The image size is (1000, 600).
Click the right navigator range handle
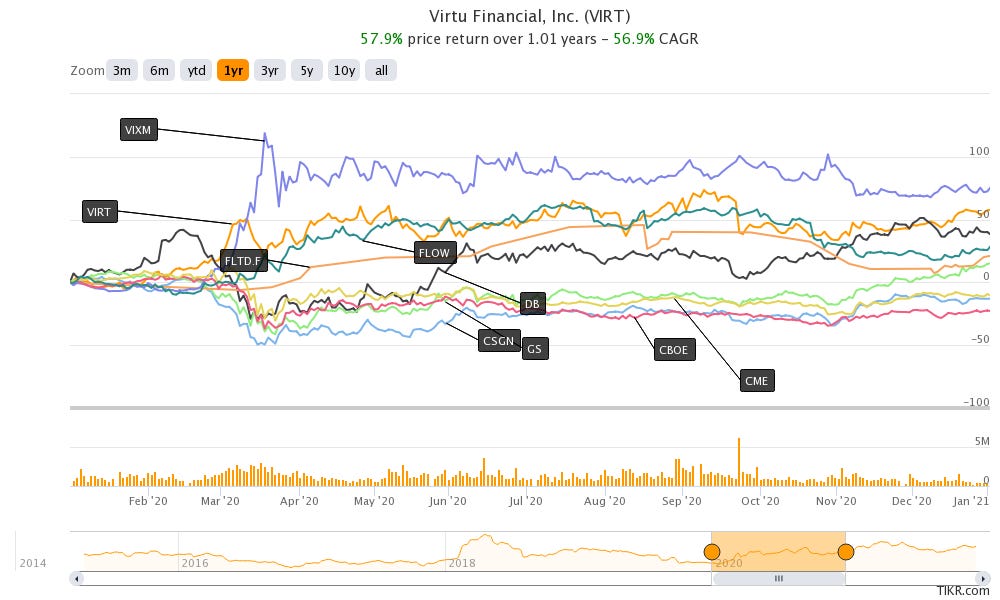coord(846,552)
